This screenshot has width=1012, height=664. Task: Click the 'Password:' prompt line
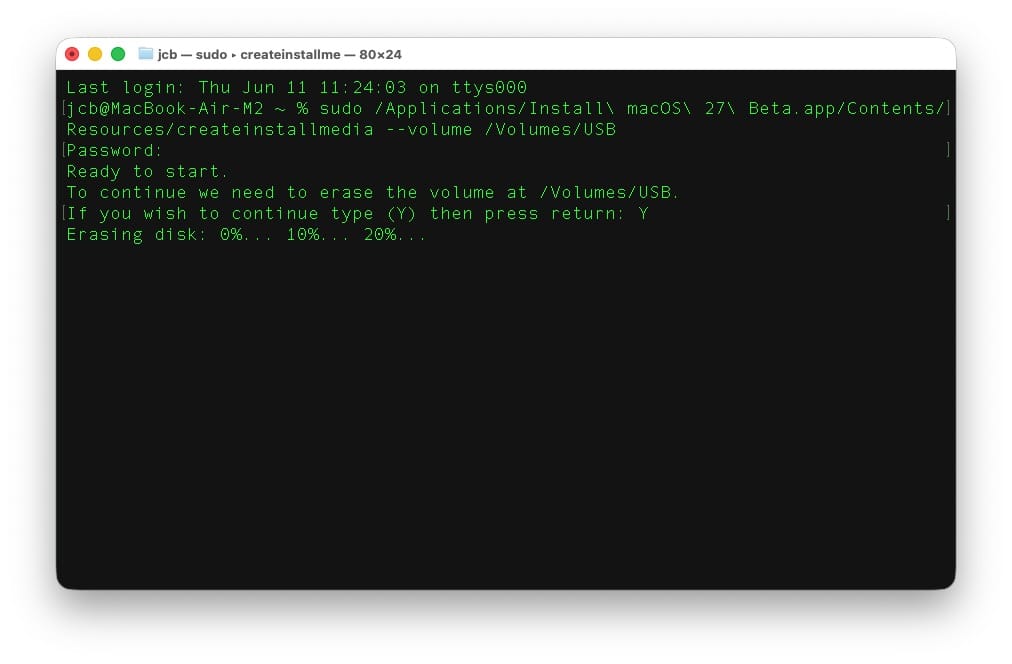[114, 150]
